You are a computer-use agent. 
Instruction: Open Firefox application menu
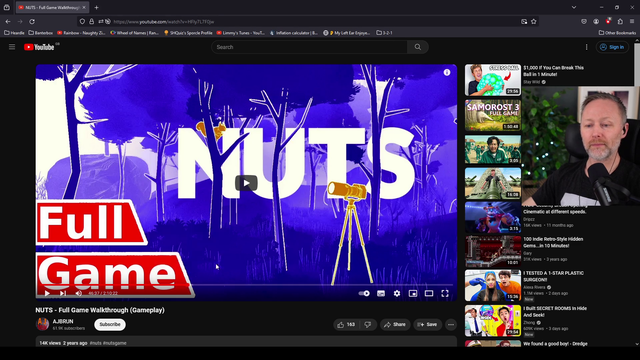click(632, 22)
